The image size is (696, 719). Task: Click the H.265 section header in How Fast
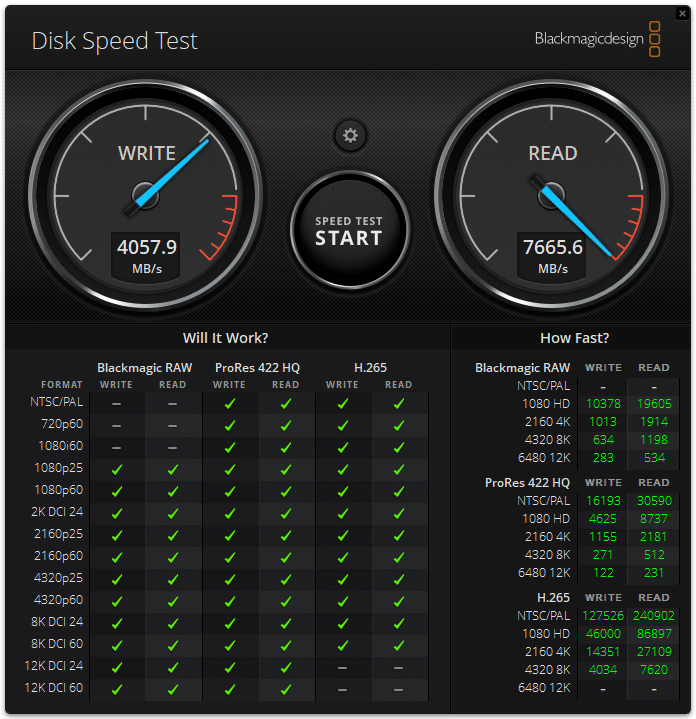point(553,598)
